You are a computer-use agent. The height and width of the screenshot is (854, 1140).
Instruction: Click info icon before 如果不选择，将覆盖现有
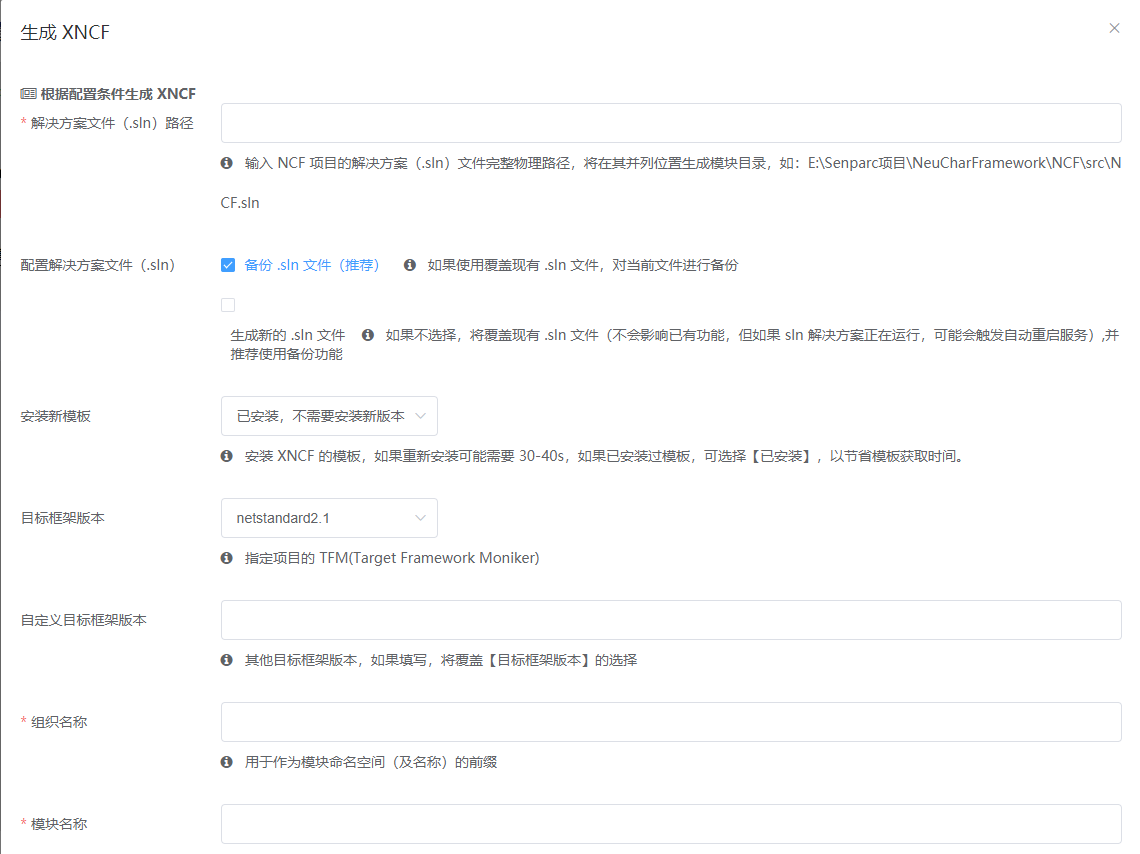(368, 335)
